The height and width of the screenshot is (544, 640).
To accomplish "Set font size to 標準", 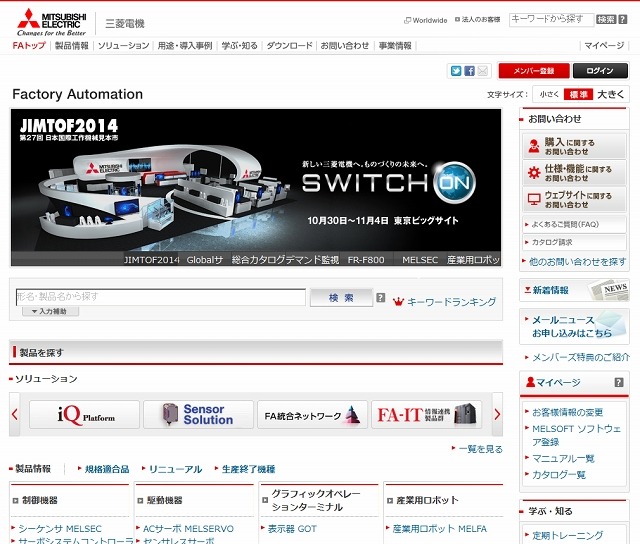I will point(578,94).
